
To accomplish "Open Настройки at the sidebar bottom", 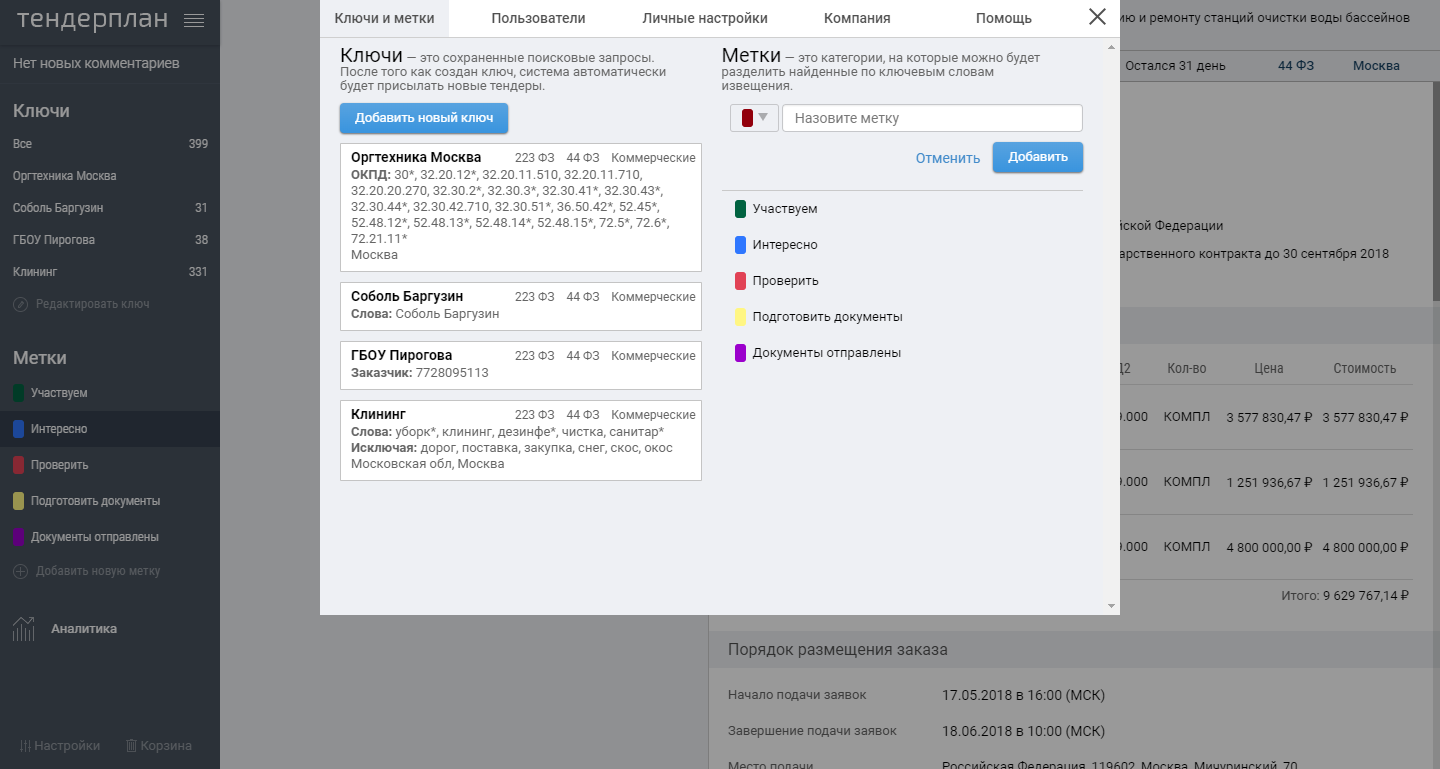I will 60,745.
